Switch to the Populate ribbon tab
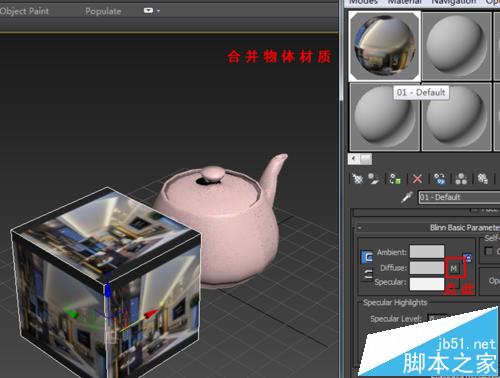 point(103,11)
